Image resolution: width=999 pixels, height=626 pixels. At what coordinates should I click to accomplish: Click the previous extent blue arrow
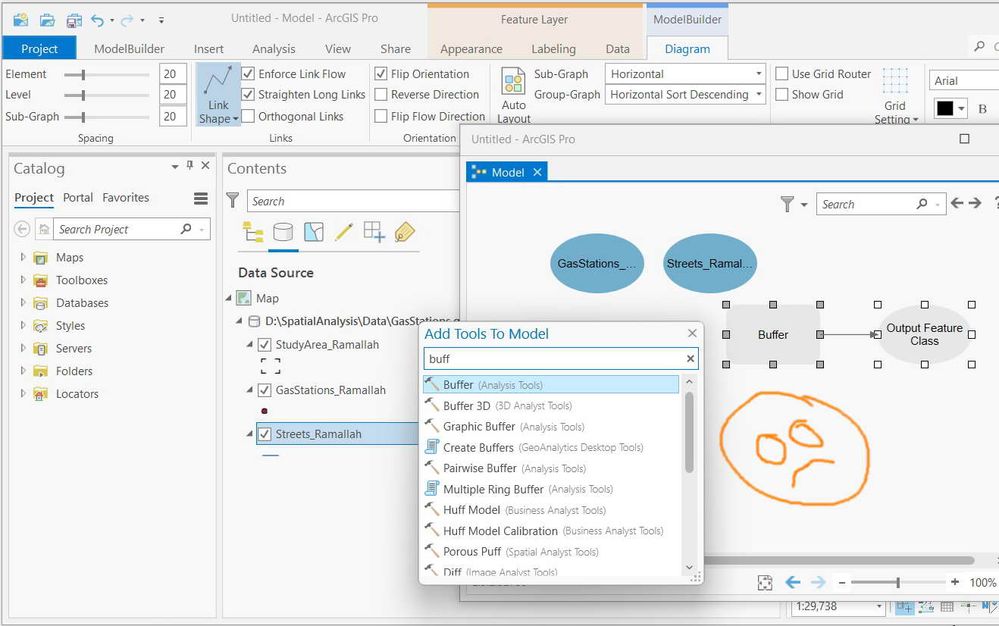pyautogui.click(x=793, y=582)
